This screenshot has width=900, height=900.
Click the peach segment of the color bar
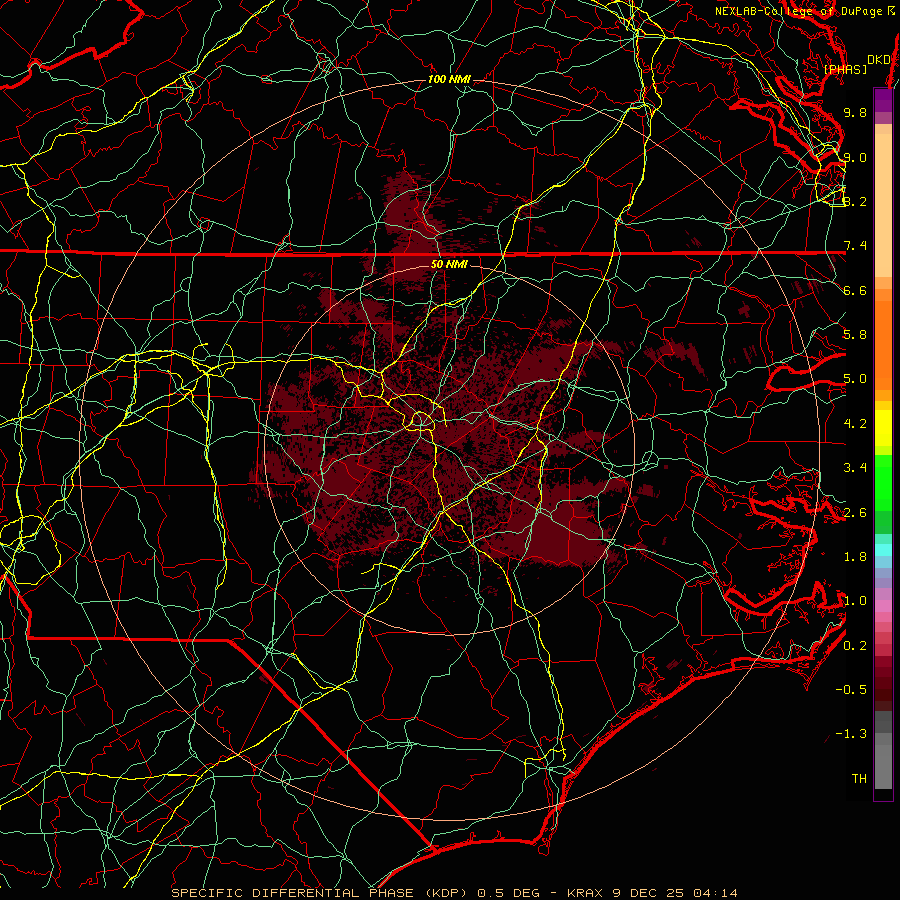click(883, 201)
